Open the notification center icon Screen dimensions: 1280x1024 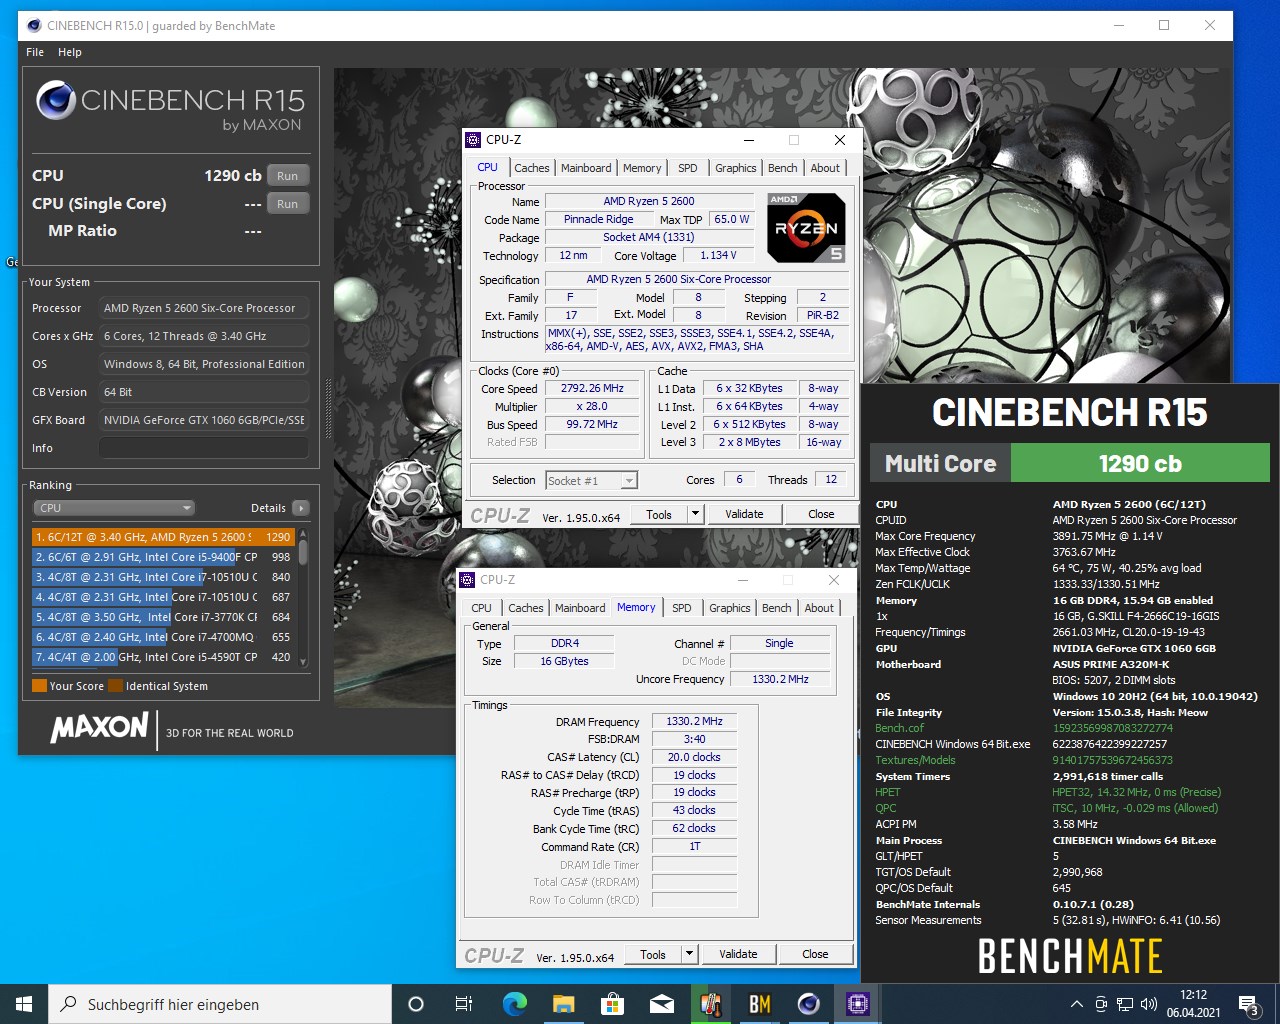[x=1249, y=1004]
